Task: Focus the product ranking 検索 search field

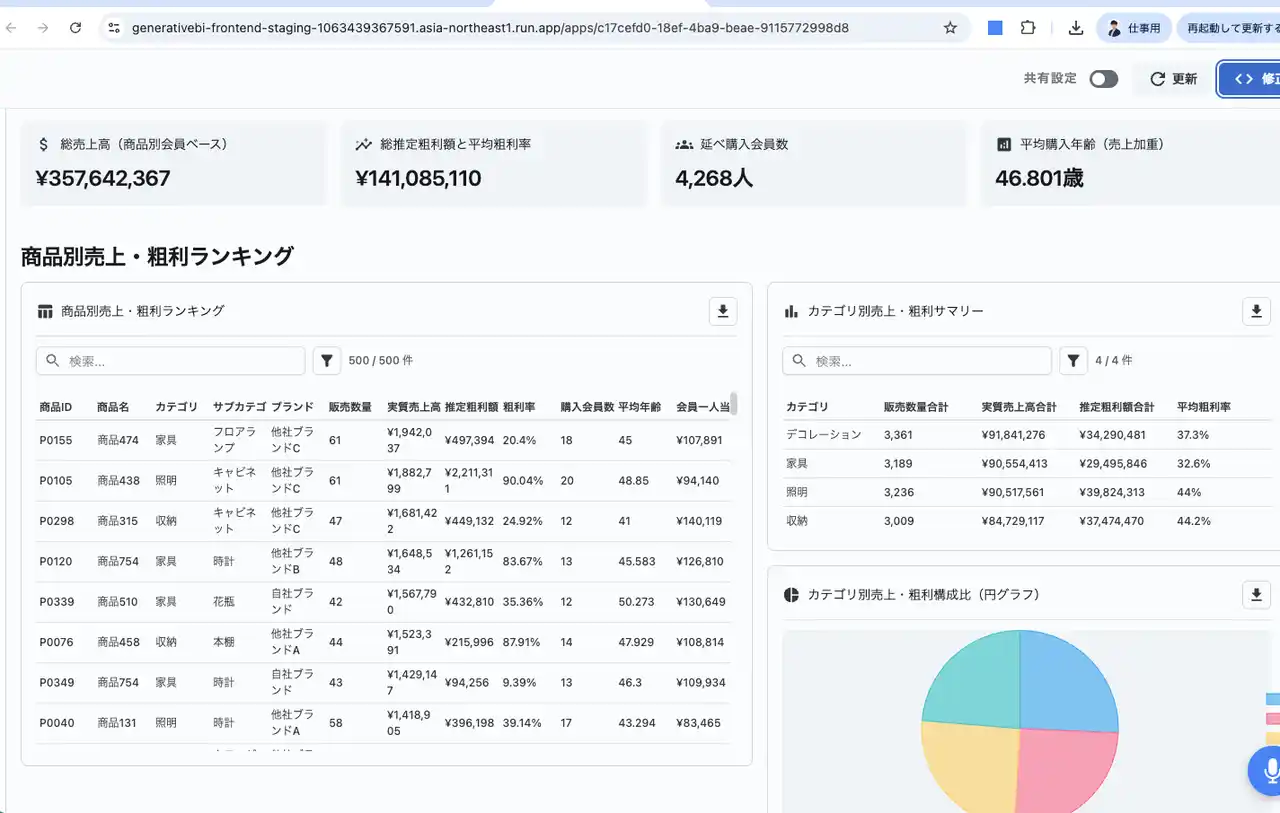Action: 180,361
